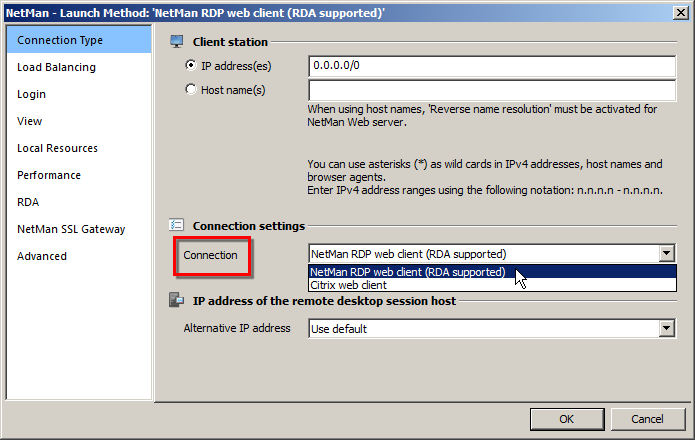
Task: Choose Citrix web client from list
Action: point(348,285)
